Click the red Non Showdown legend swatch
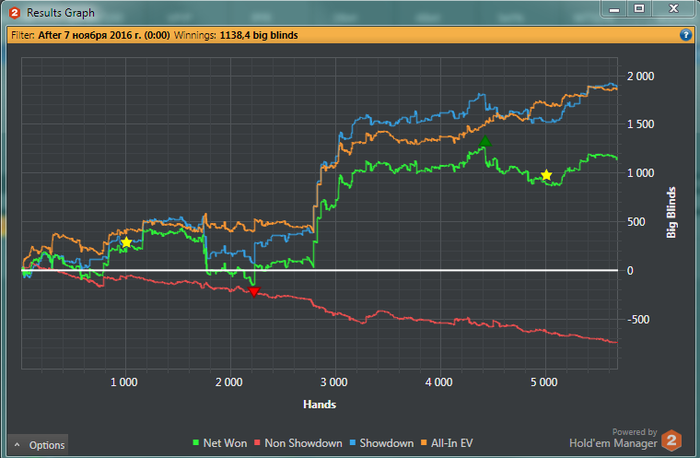Image resolution: width=700 pixels, height=458 pixels. click(x=257, y=443)
